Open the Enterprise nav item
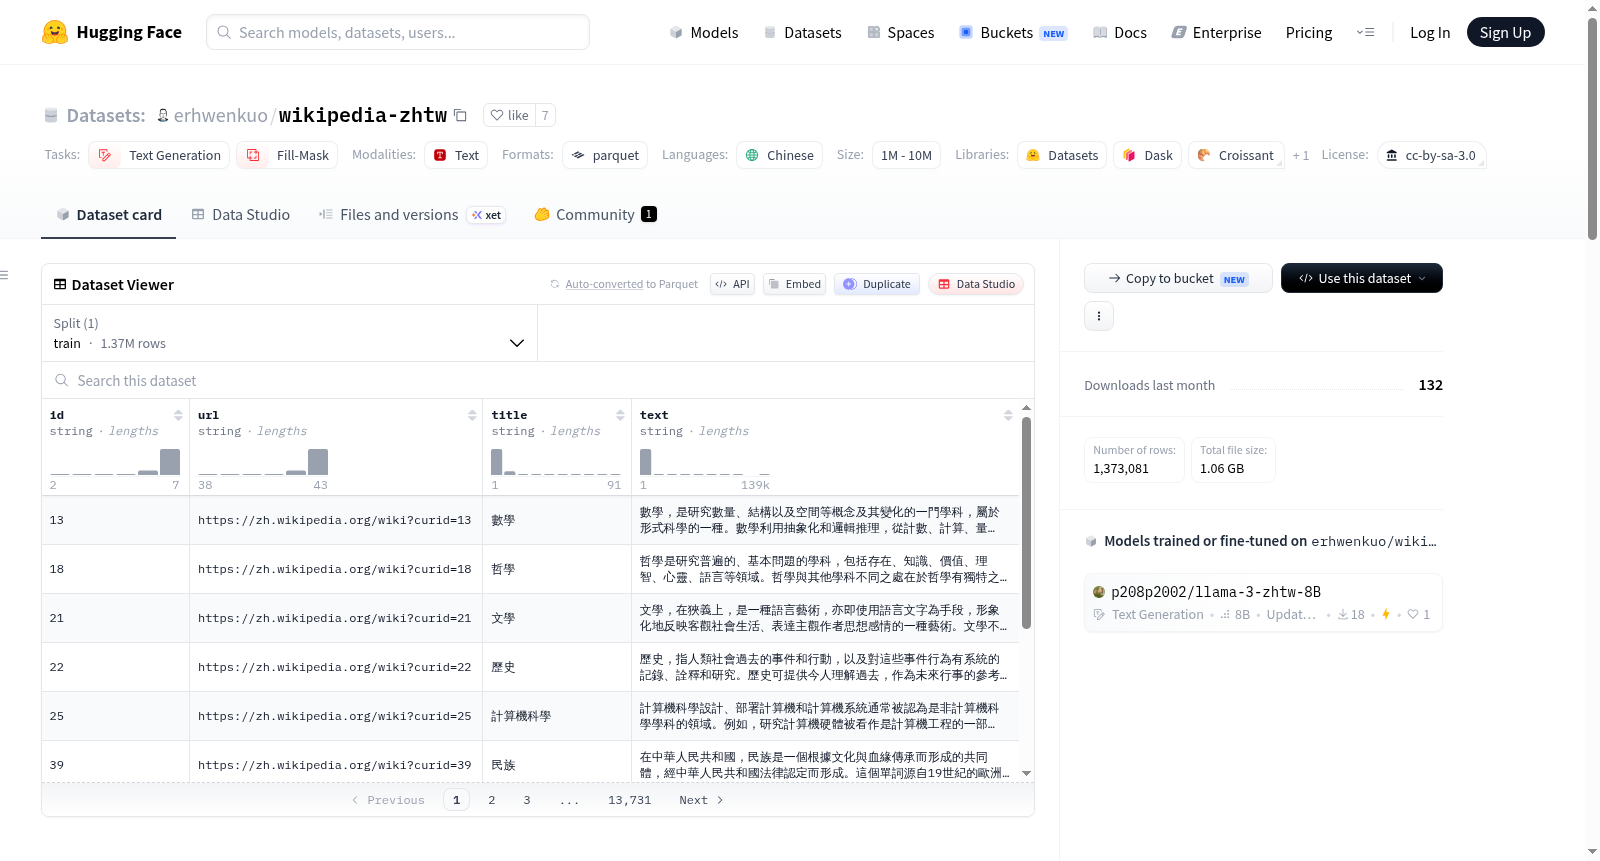The height and width of the screenshot is (861, 1600). coord(1216,32)
